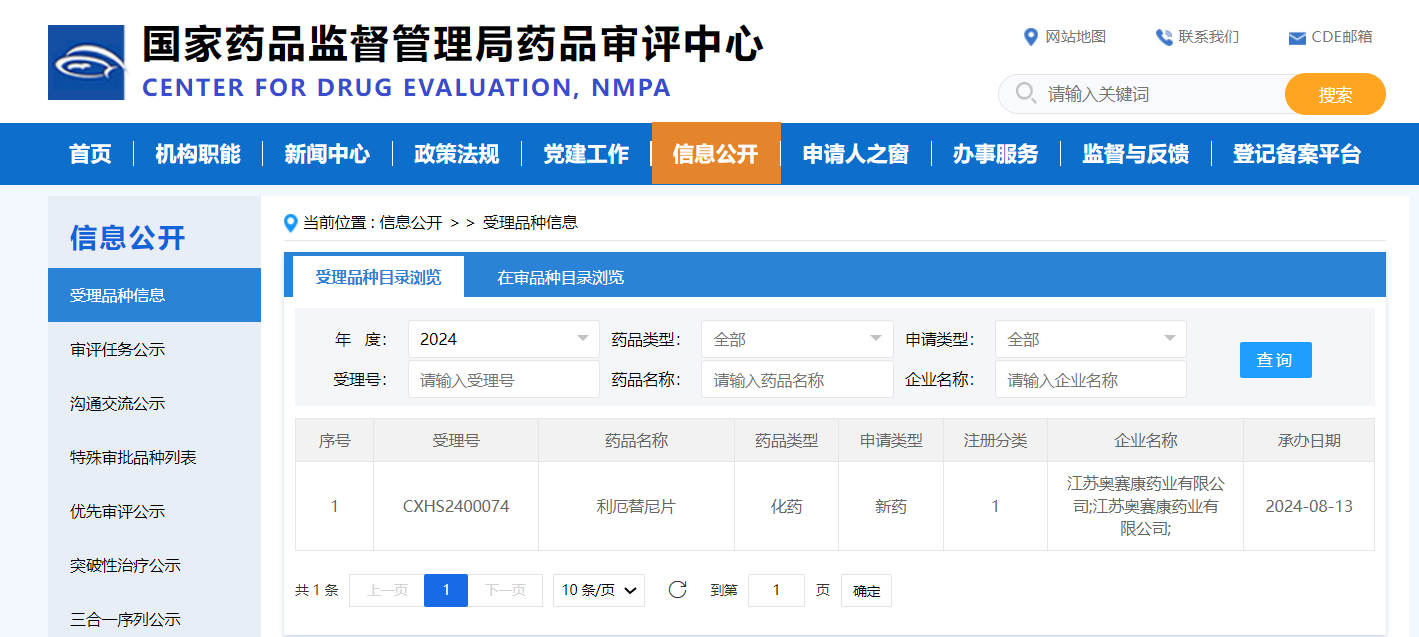Screen dimensions: 1419x637
Task: Click the date 2024-08-13
Action: coord(1309,506)
